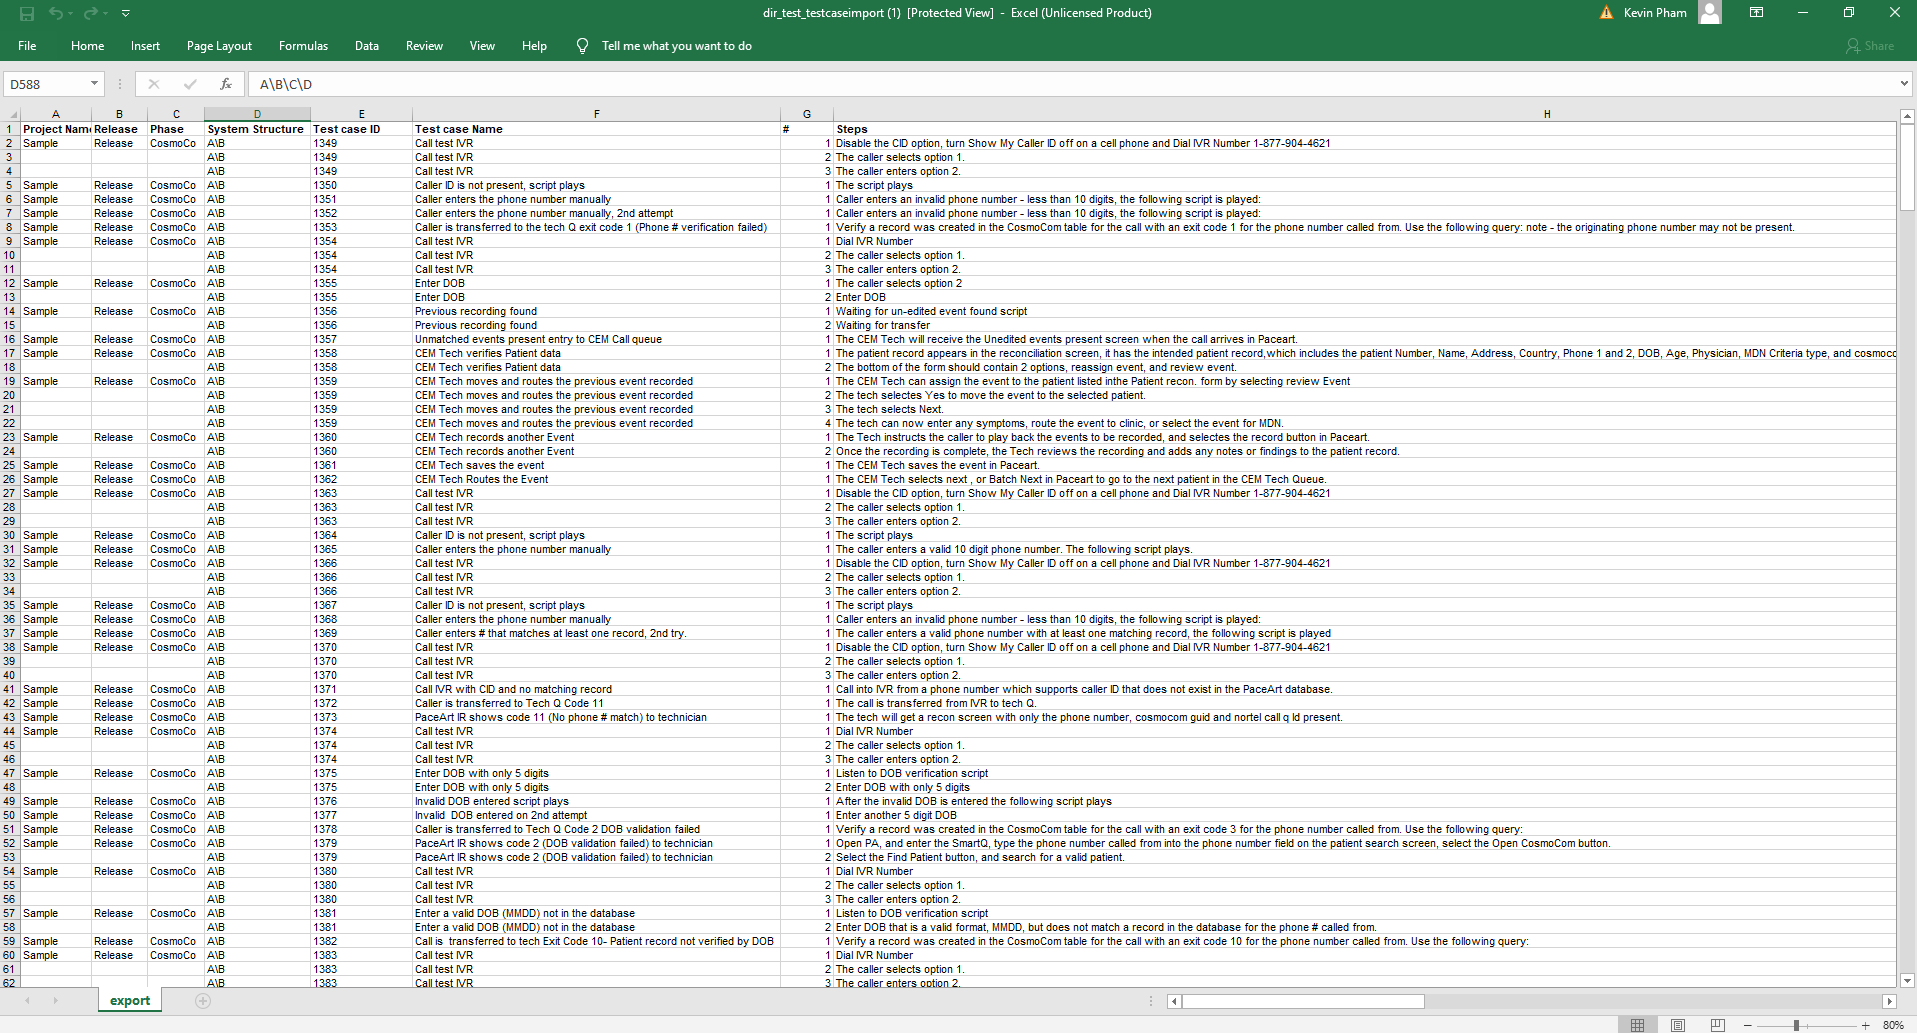Click the Tell me lightbulb icon
Image resolution: width=1917 pixels, height=1033 pixels.
tap(582, 46)
